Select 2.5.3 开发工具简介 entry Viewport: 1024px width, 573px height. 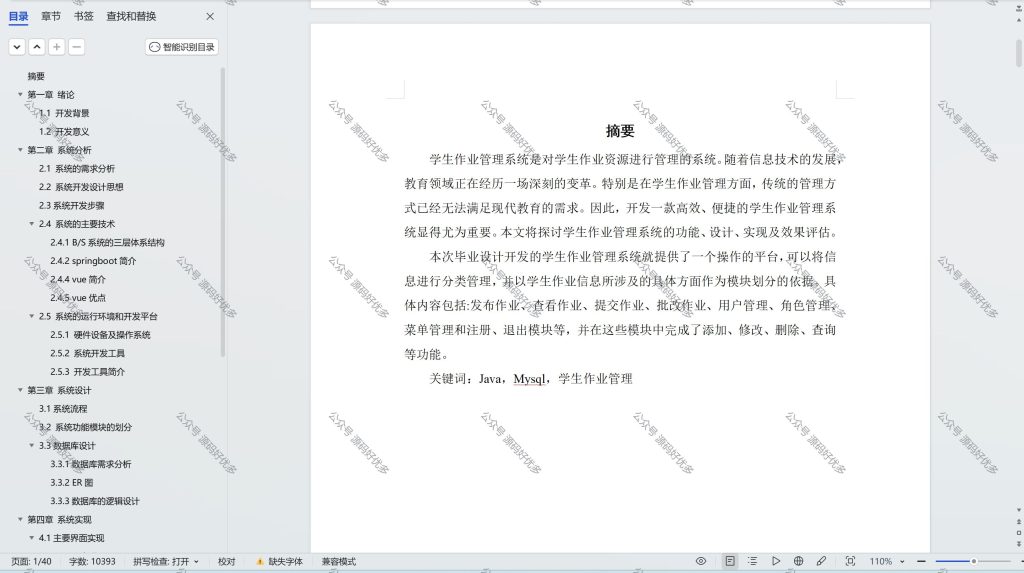click(88, 372)
